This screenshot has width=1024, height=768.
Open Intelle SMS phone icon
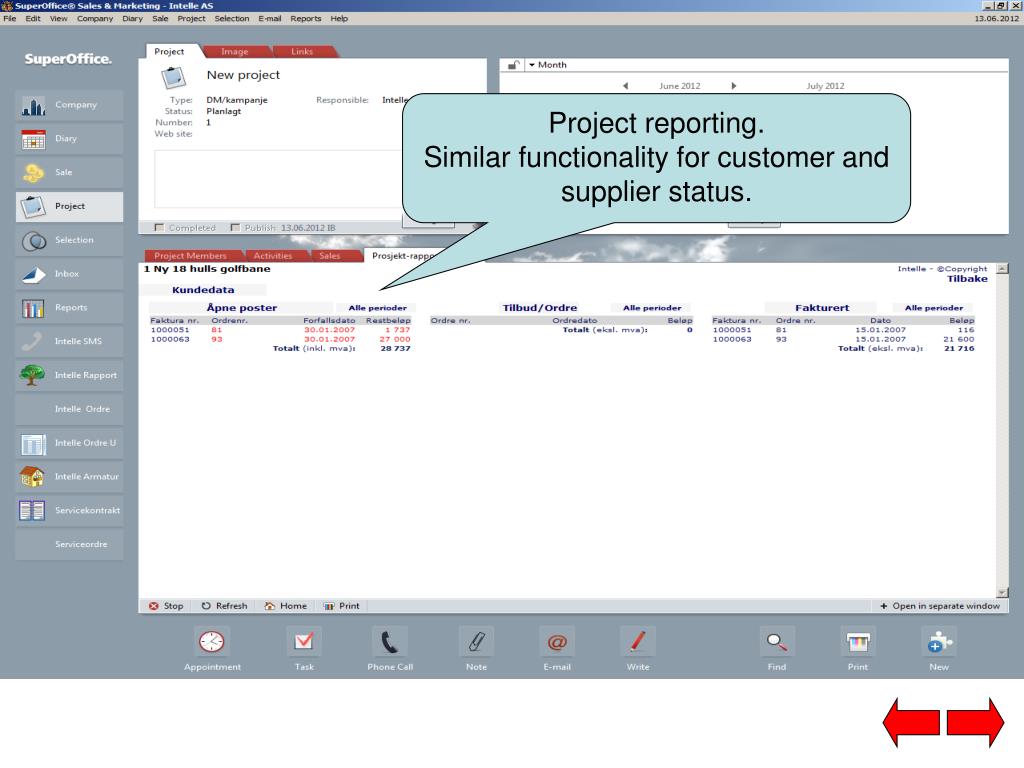coord(32,341)
